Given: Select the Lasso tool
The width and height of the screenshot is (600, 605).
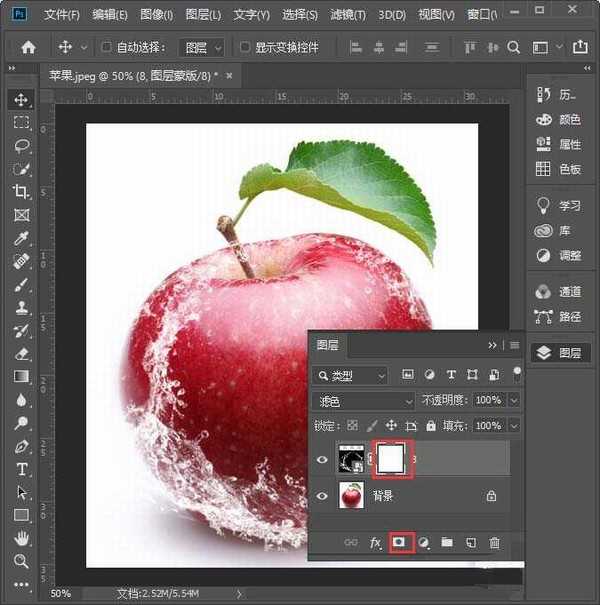Looking at the screenshot, I should pos(21,145).
